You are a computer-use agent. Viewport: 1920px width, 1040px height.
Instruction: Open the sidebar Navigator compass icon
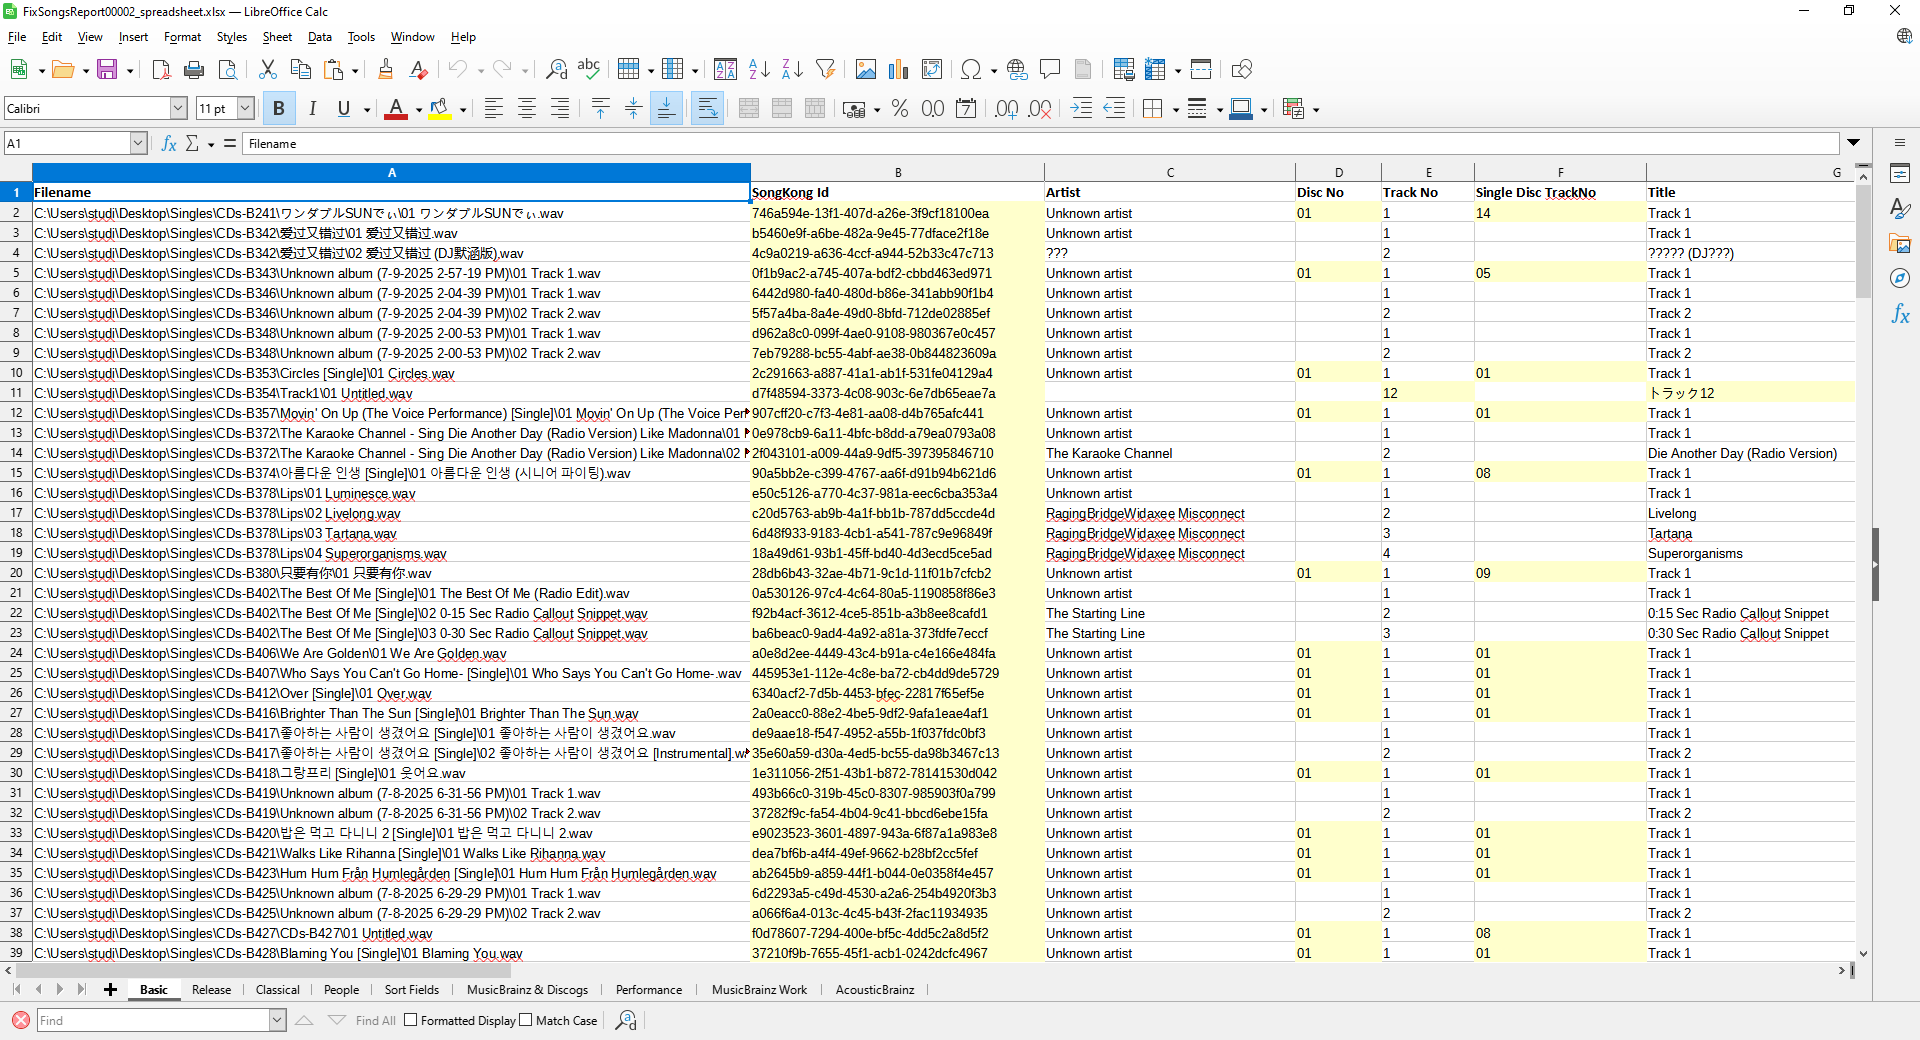point(1900,278)
